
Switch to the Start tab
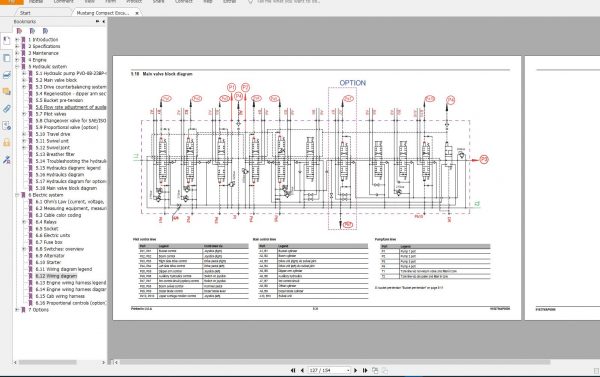coord(25,13)
